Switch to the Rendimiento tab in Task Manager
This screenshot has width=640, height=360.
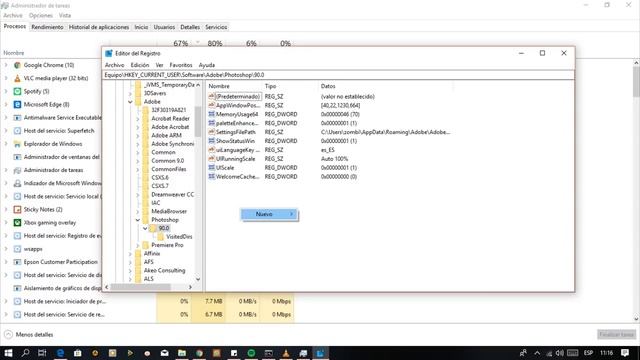pos(47,27)
